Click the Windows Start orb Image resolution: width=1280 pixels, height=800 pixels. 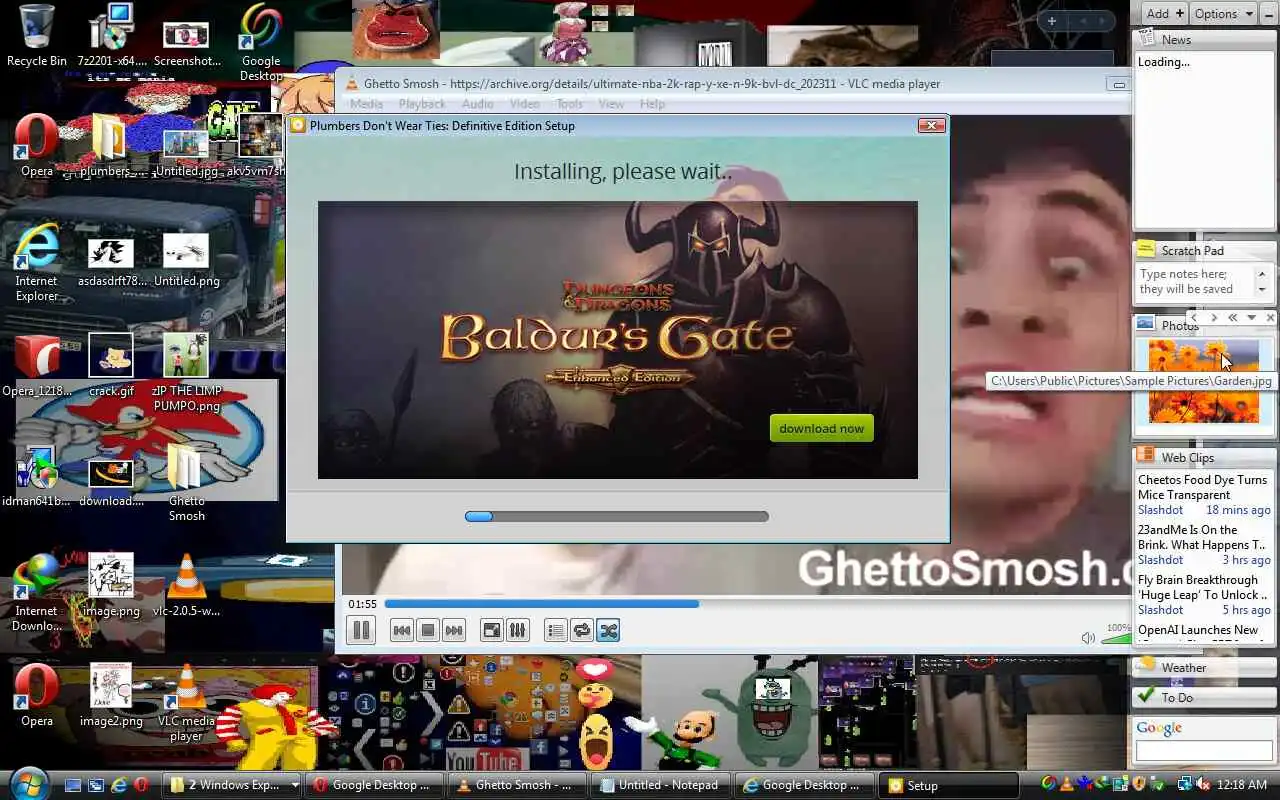[x=30, y=782]
